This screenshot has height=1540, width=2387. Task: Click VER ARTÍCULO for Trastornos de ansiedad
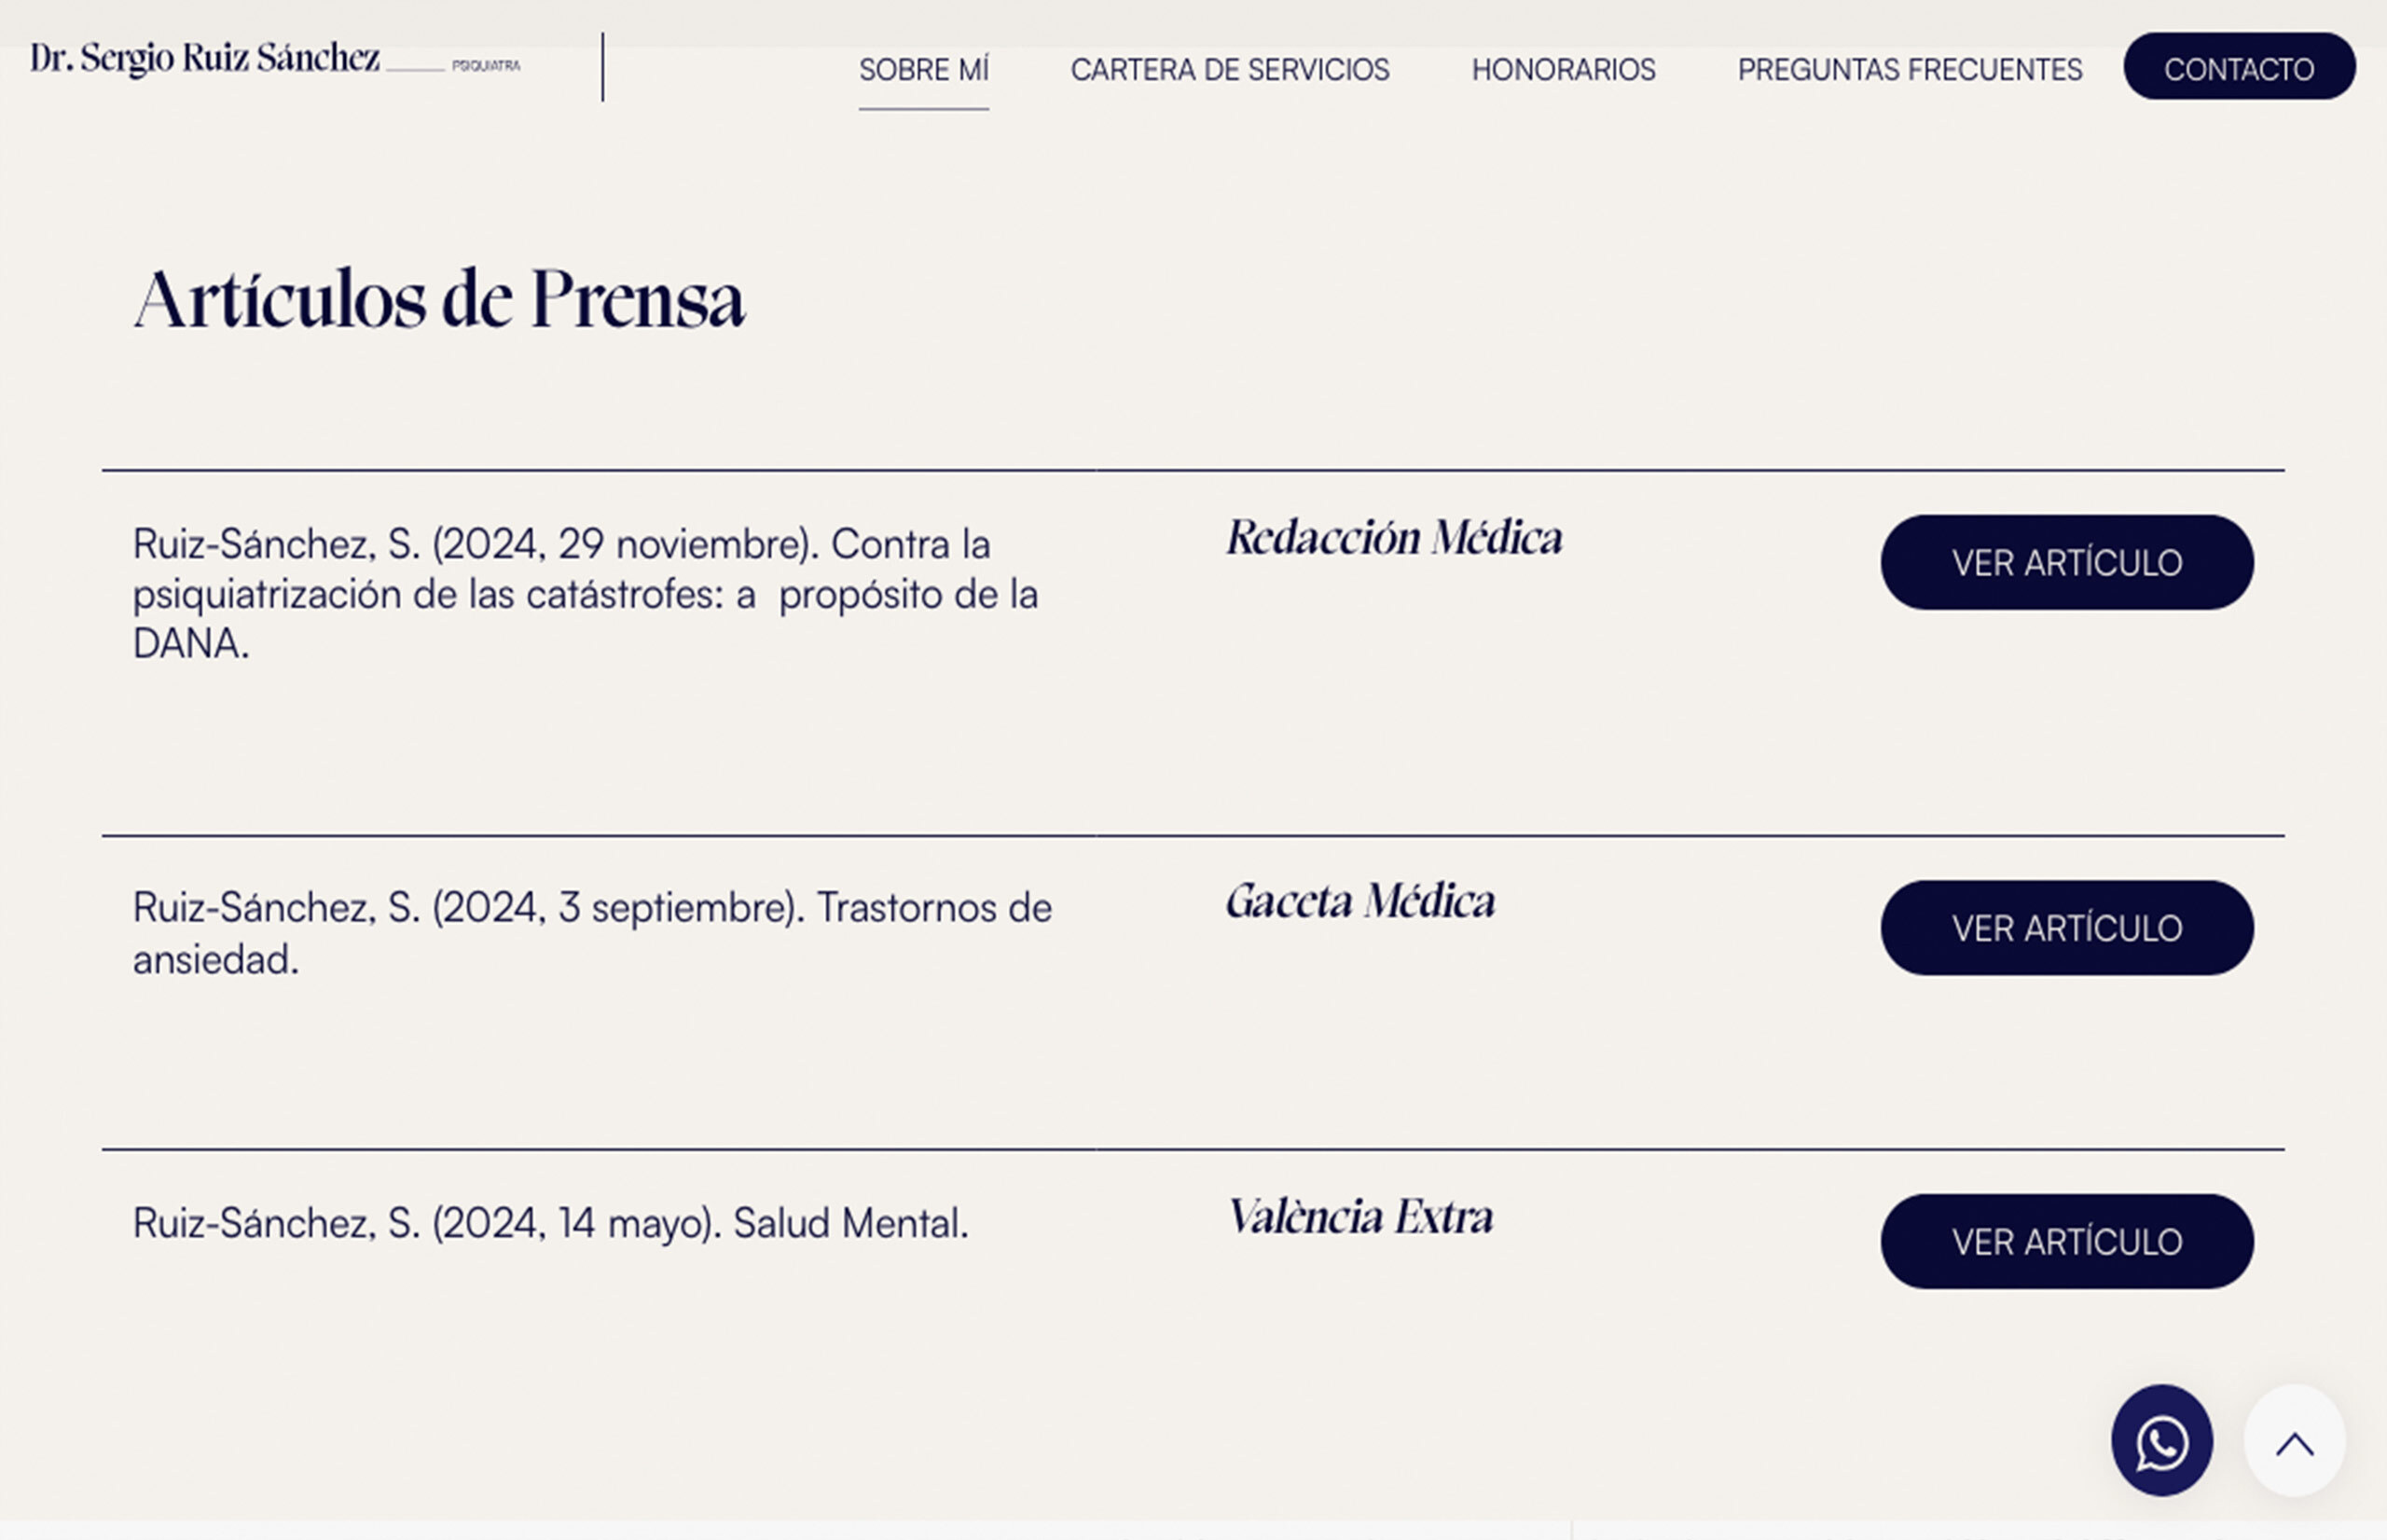(x=2066, y=928)
